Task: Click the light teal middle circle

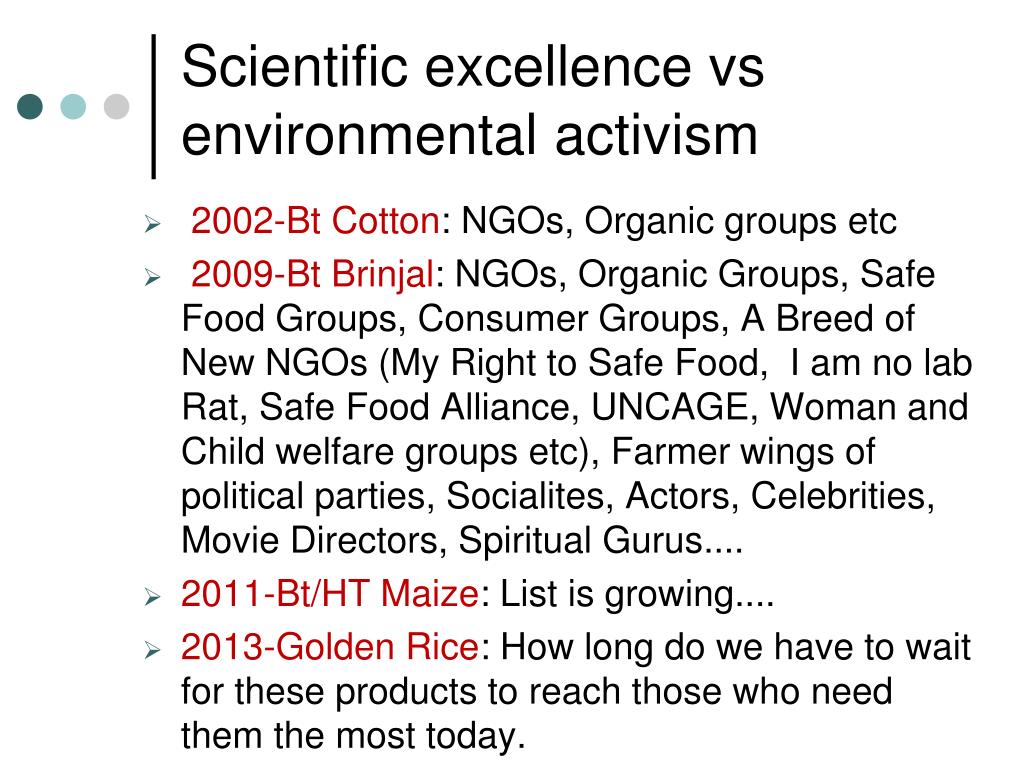Action: 73,106
